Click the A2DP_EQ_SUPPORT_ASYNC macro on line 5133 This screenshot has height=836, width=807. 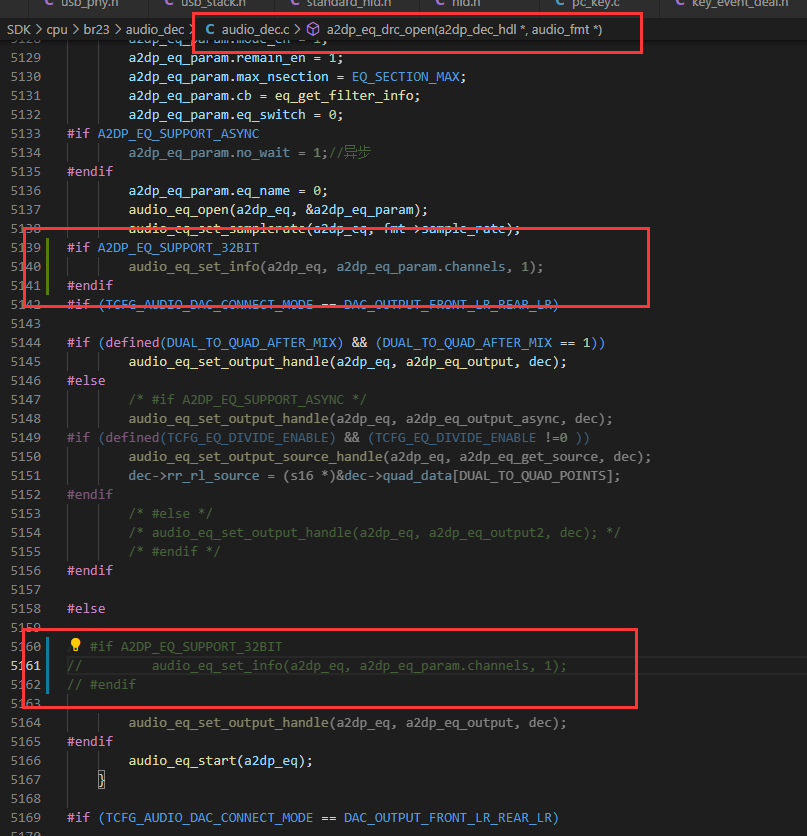click(x=178, y=133)
